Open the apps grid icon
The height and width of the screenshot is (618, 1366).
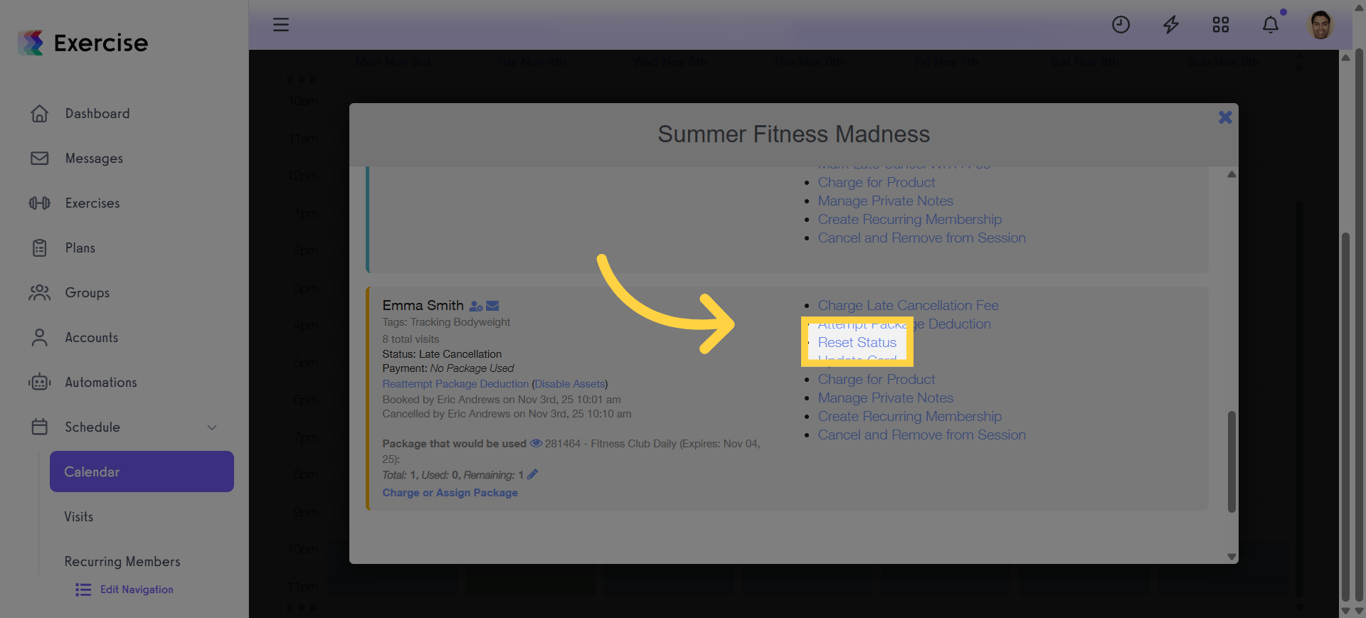[x=1221, y=25]
